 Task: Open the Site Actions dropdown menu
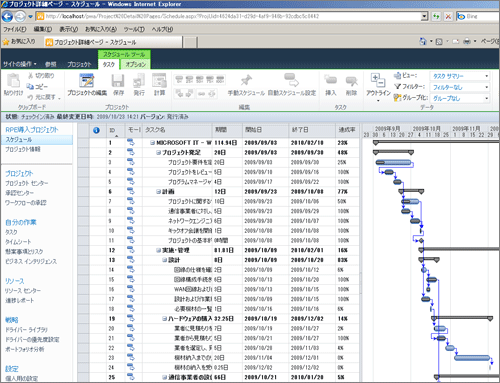pyautogui.click(x=20, y=64)
